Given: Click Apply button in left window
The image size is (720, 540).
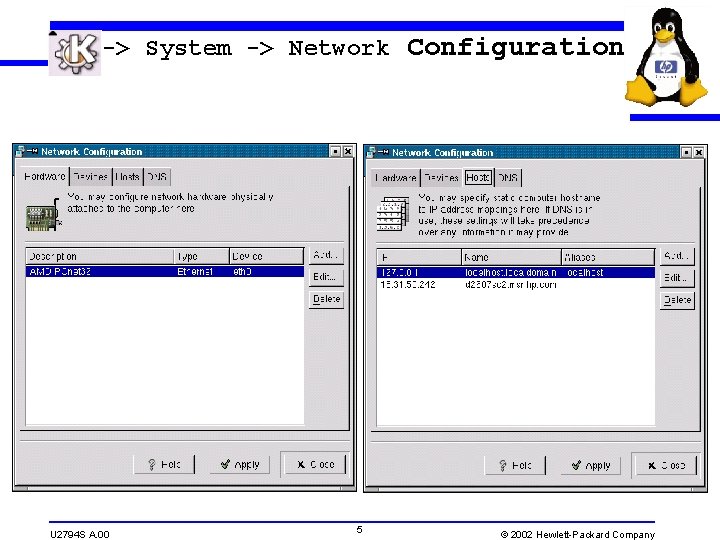Looking at the screenshot, I should point(240,465).
